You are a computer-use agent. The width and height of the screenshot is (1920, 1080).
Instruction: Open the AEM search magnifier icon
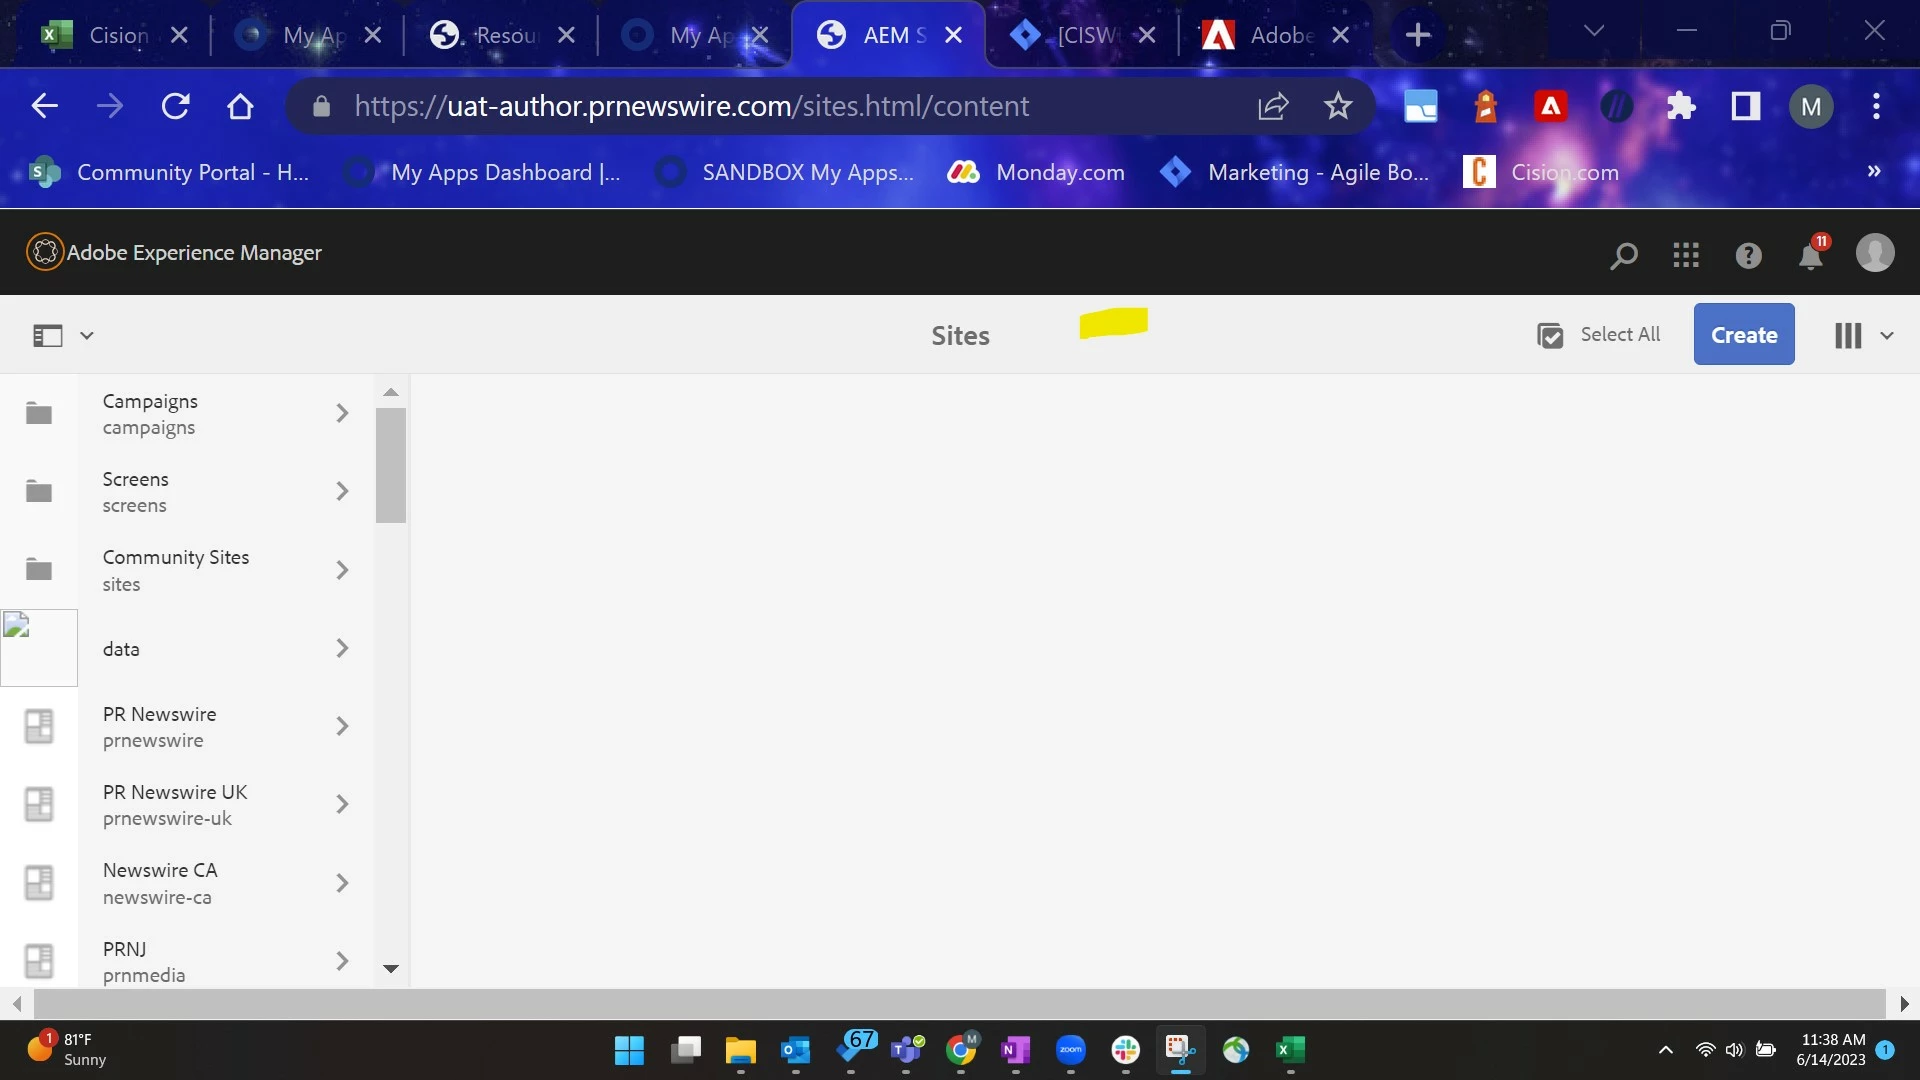[x=1624, y=255]
